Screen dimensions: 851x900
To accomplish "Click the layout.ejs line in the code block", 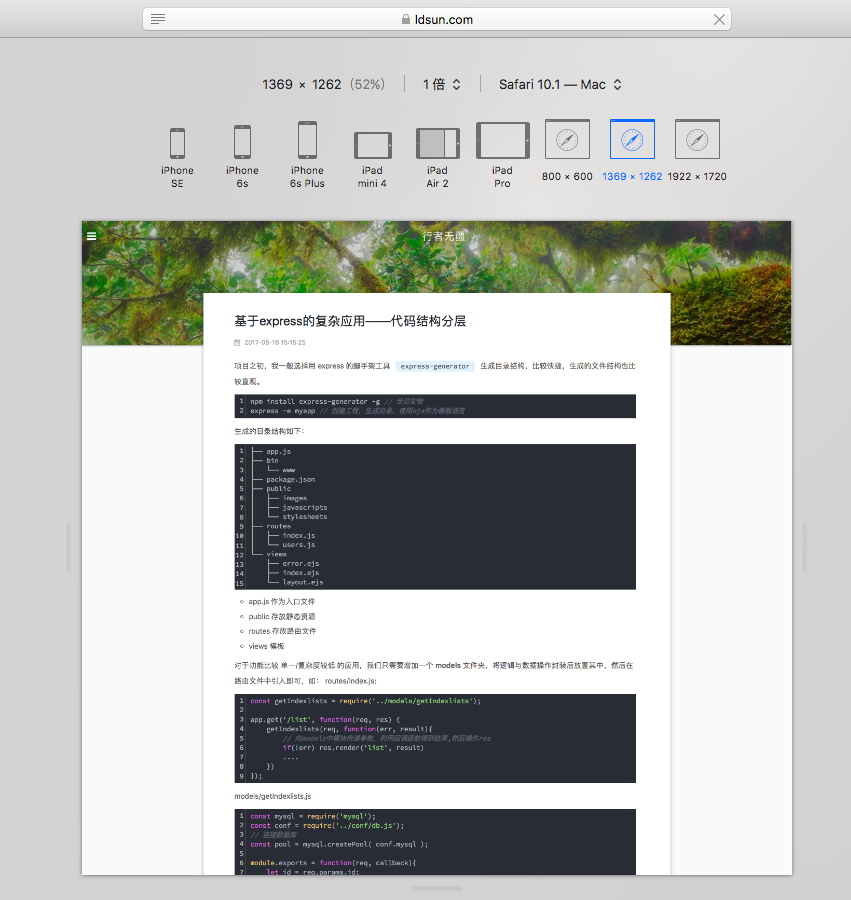I will 302,582.
